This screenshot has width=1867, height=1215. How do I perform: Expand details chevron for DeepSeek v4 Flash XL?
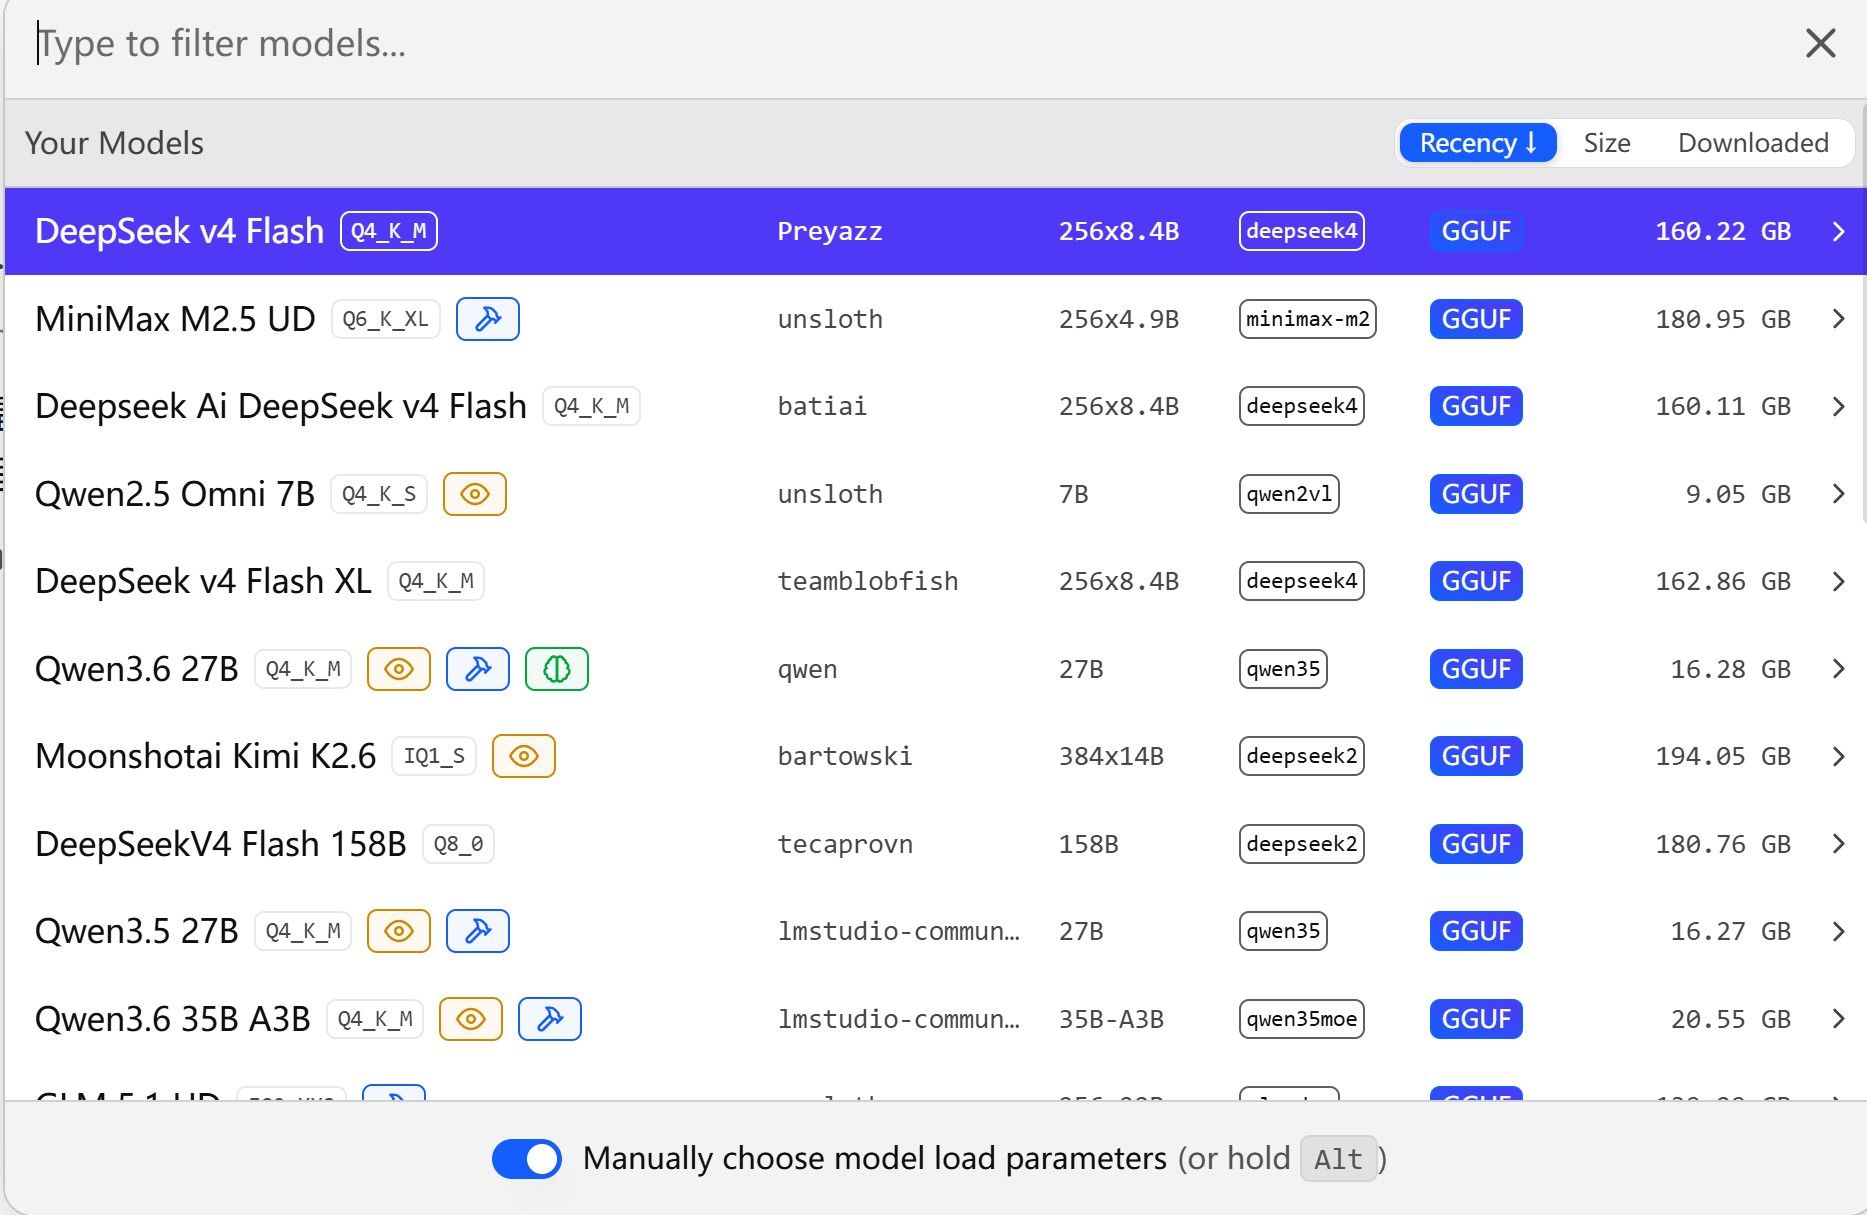(x=1838, y=581)
